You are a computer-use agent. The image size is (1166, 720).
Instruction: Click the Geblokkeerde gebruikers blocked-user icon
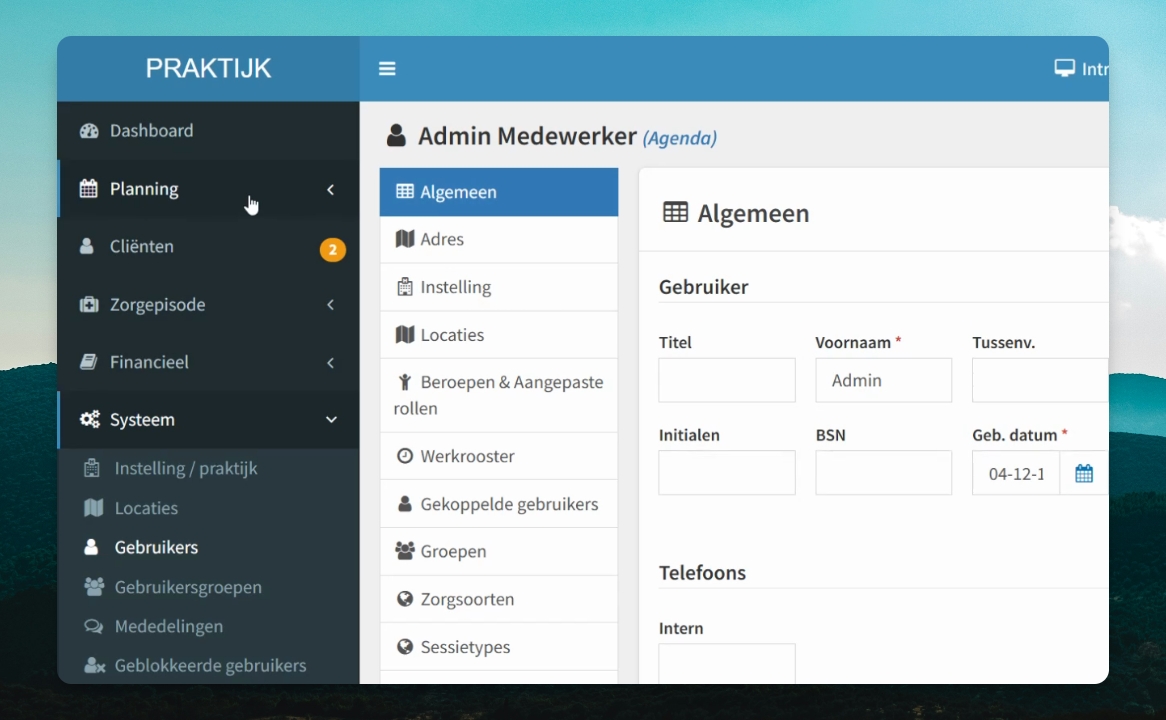coord(94,666)
